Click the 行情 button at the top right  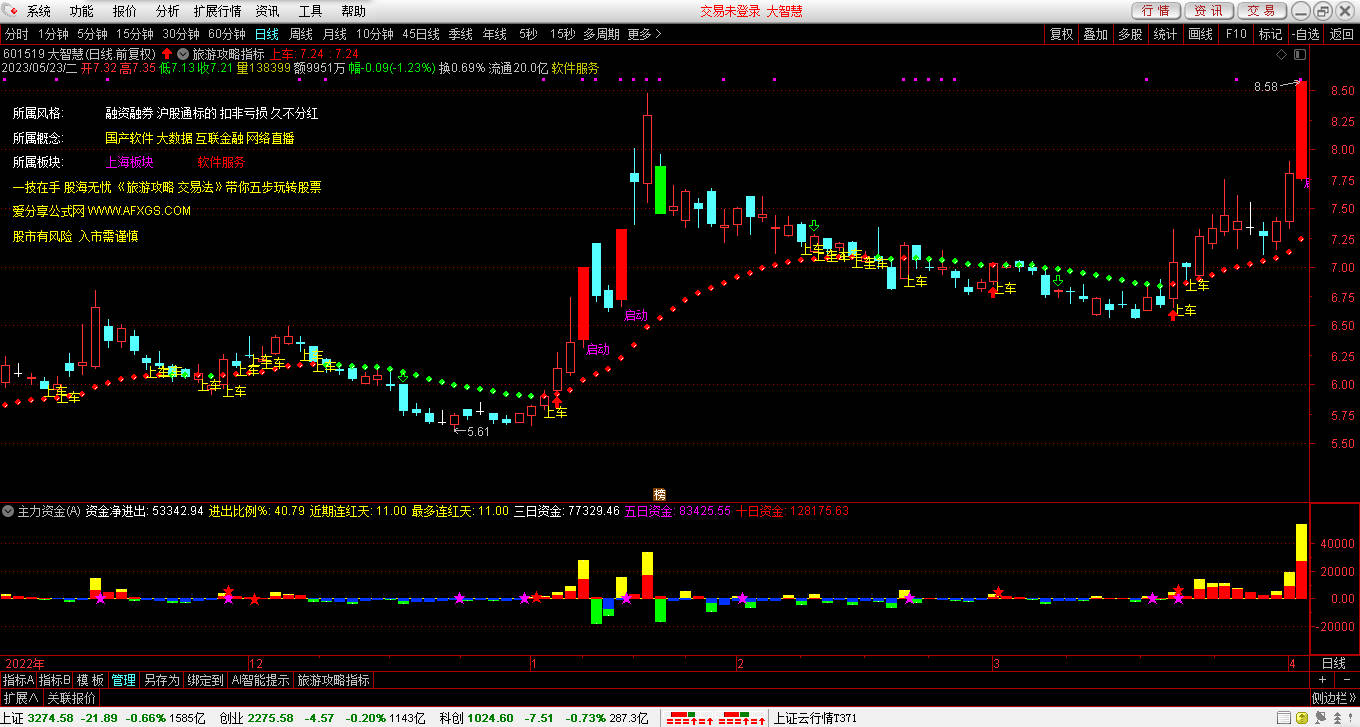click(x=1155, y=11)
